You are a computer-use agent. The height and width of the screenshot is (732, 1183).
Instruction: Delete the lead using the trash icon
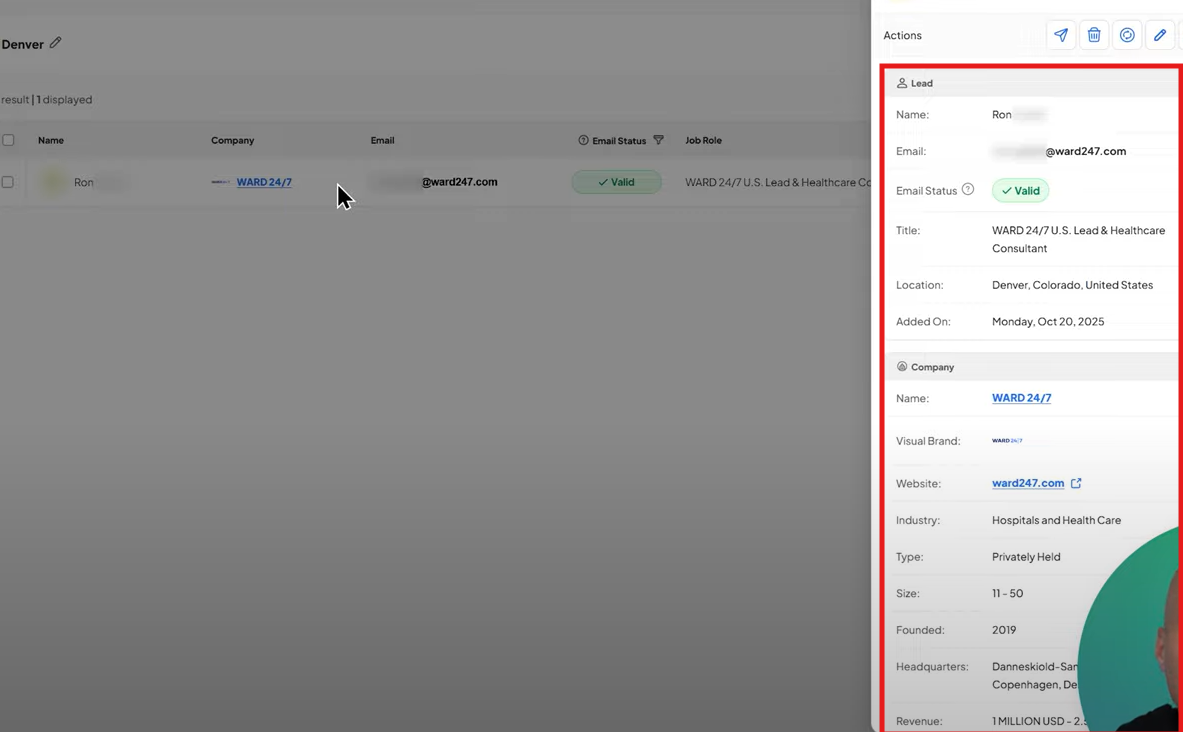pyautogui.click(x=1093, y=34)
